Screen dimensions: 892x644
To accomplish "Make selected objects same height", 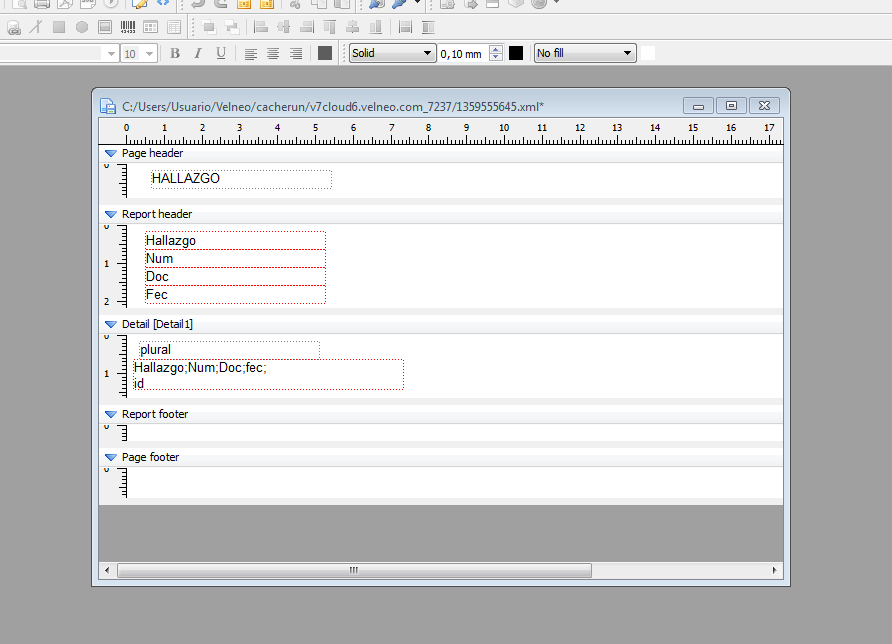I will [x=428, y=27].
